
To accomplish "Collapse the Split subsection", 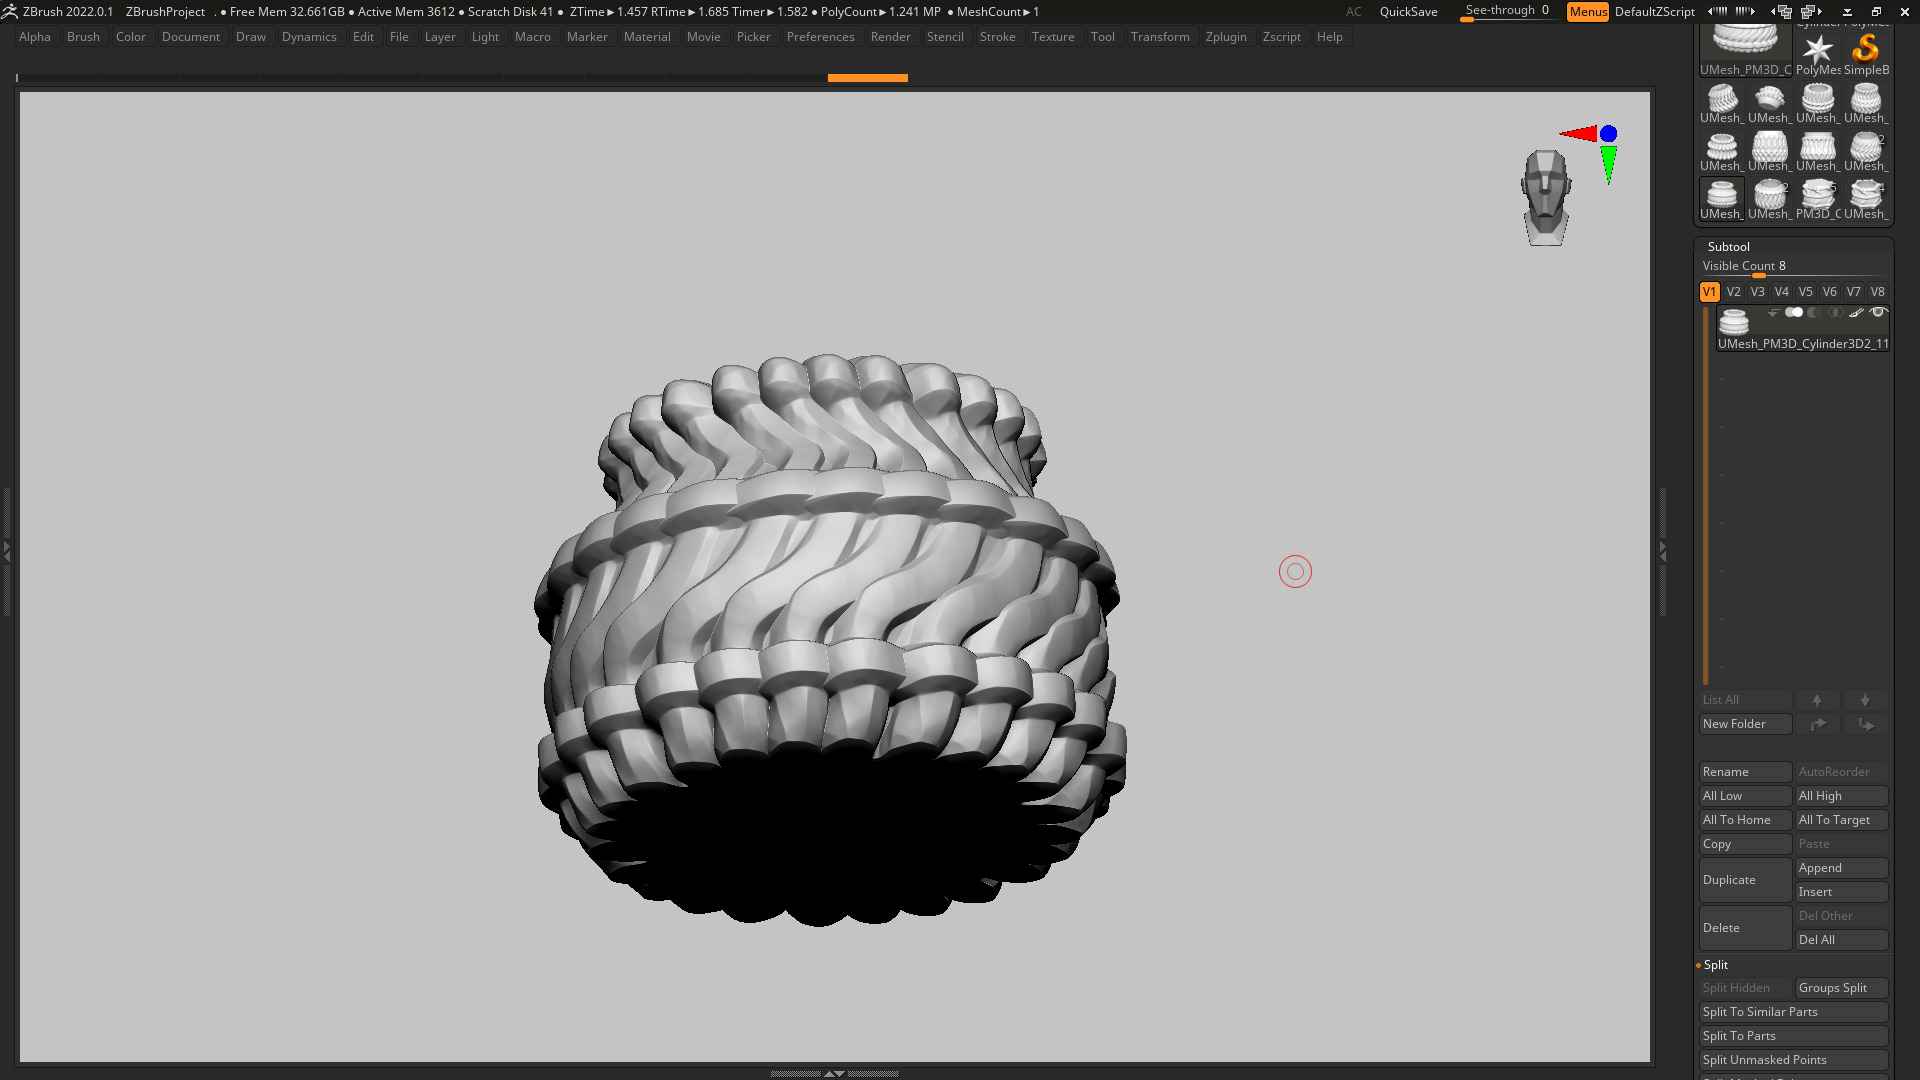I will click(1715, 965).
